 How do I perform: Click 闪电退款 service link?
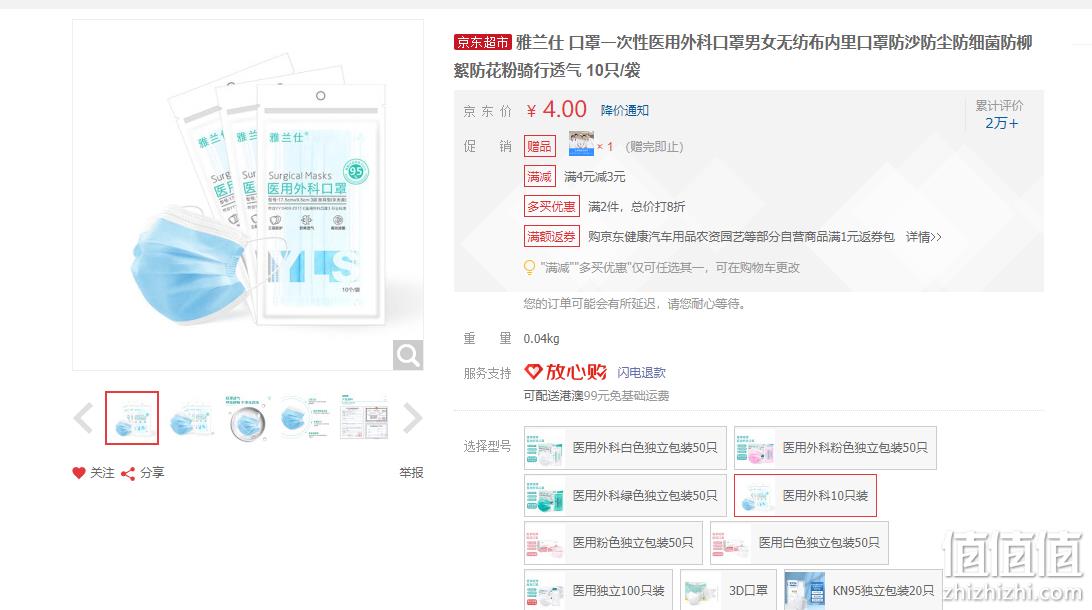coord(641,373)
